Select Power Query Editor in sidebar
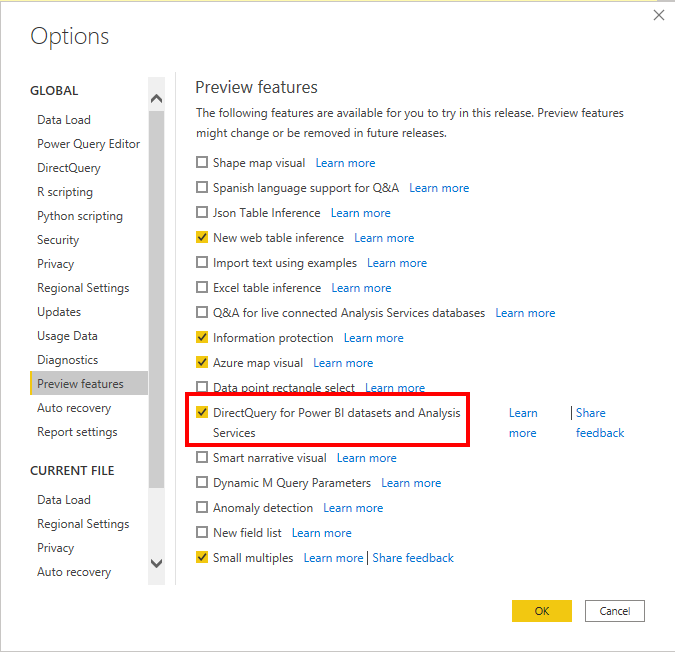Viewport: 675px width, 652px height. (89, 144)
